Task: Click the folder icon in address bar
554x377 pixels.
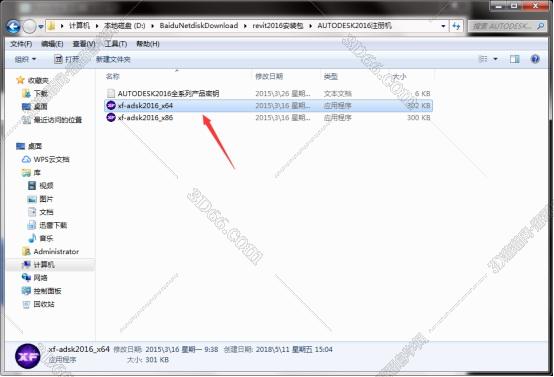Action: pyautogui.click(x=52, y=26)
